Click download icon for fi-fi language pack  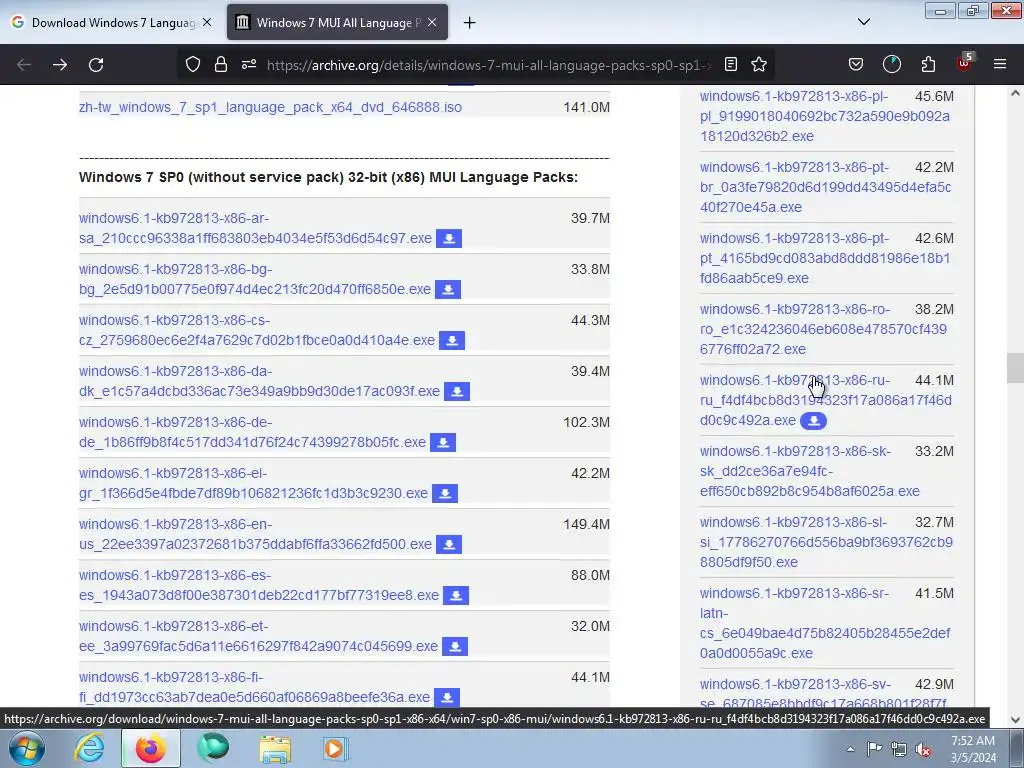click(447, 697)
